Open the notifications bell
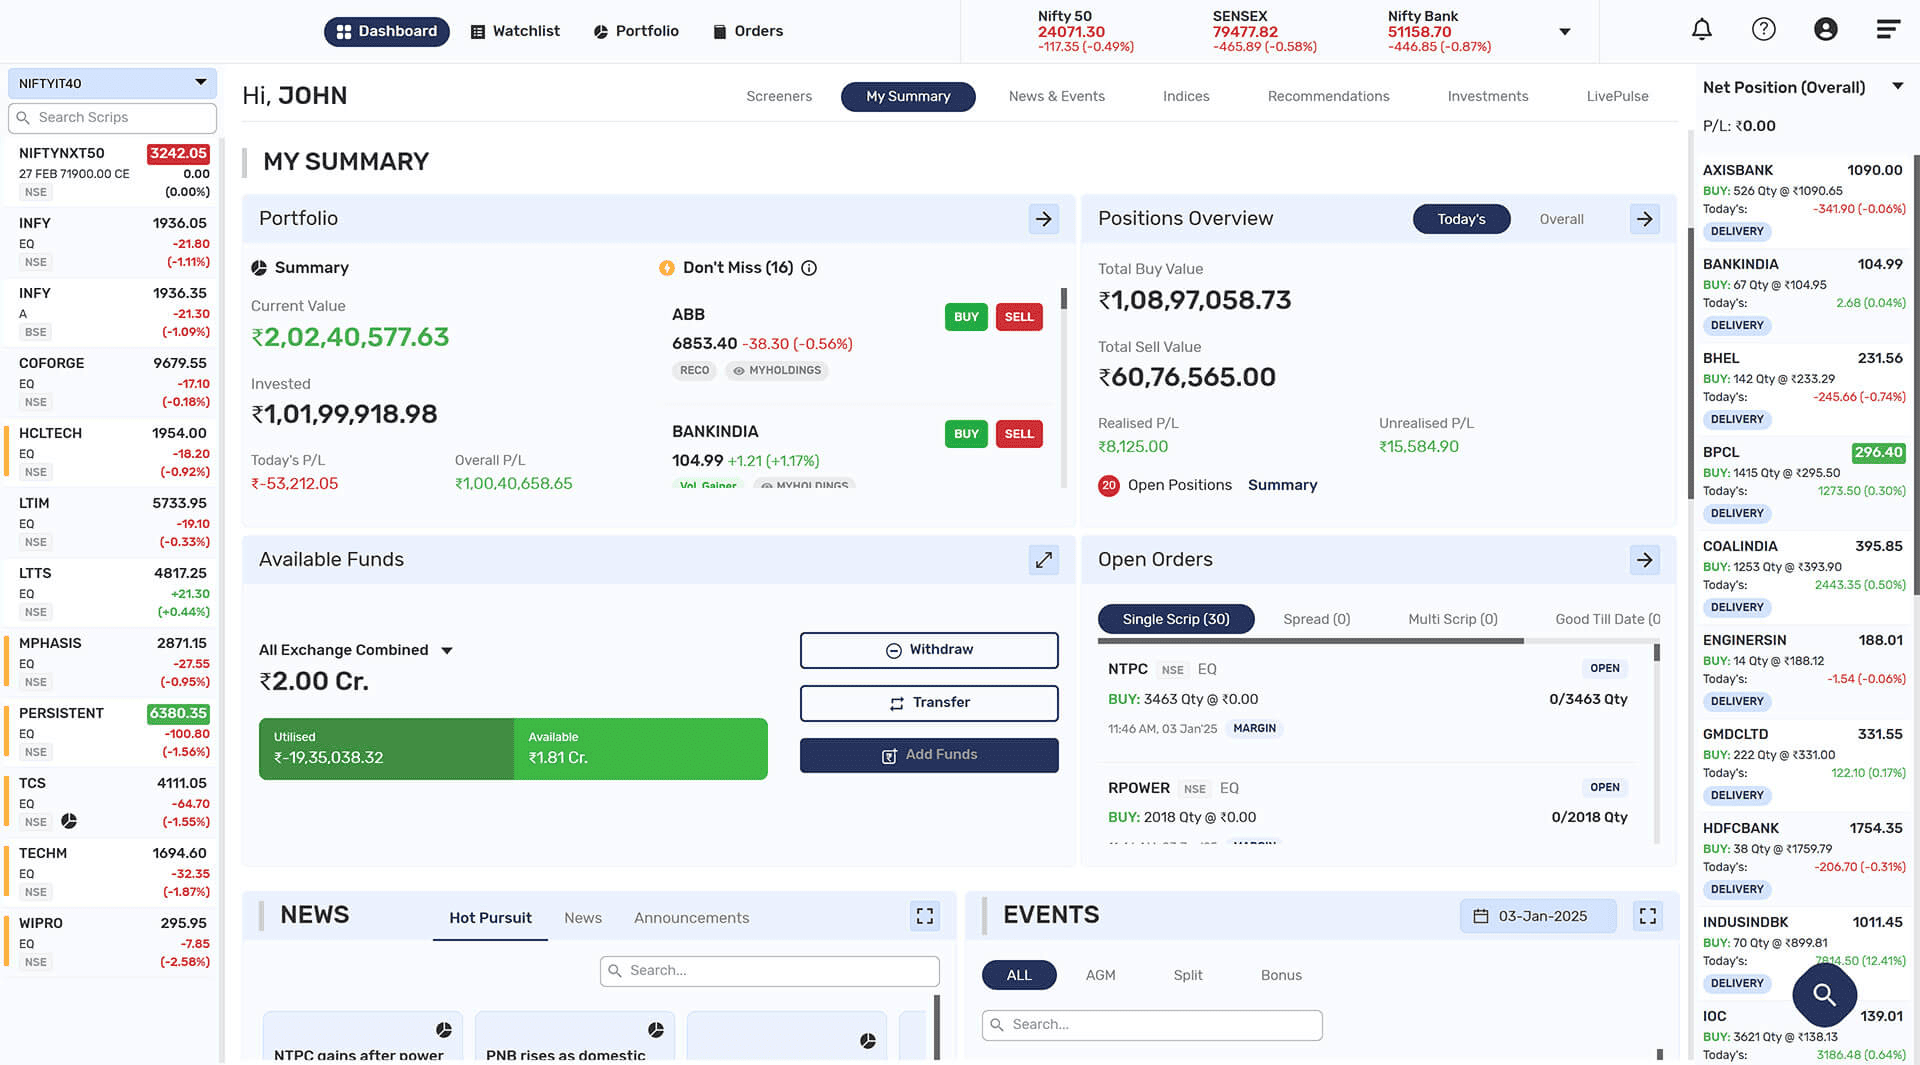The height and width of the screenshot is (1065, 1920). tap(1701, 30)
